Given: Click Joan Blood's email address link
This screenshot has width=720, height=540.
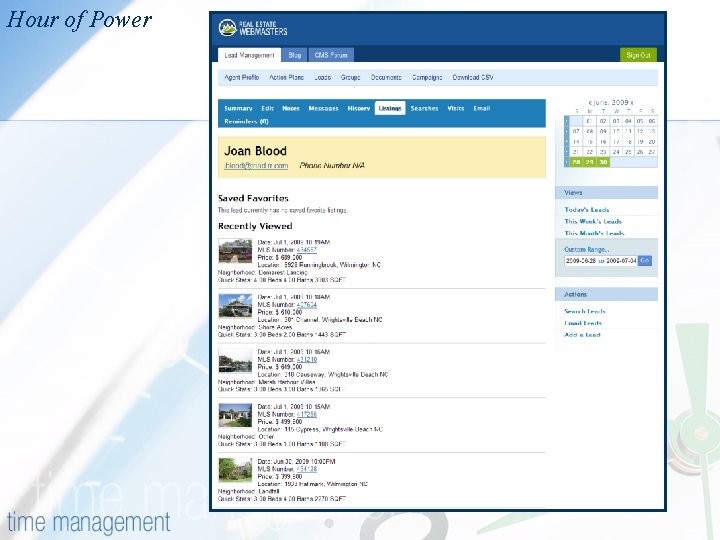Looking at the screenshot, I should (x=256, y=165).
